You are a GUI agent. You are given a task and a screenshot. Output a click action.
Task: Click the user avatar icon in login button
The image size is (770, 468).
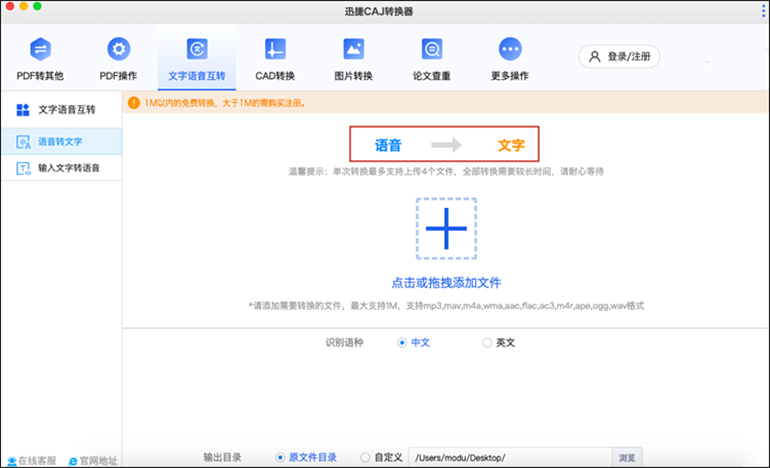tap(595, 56)
